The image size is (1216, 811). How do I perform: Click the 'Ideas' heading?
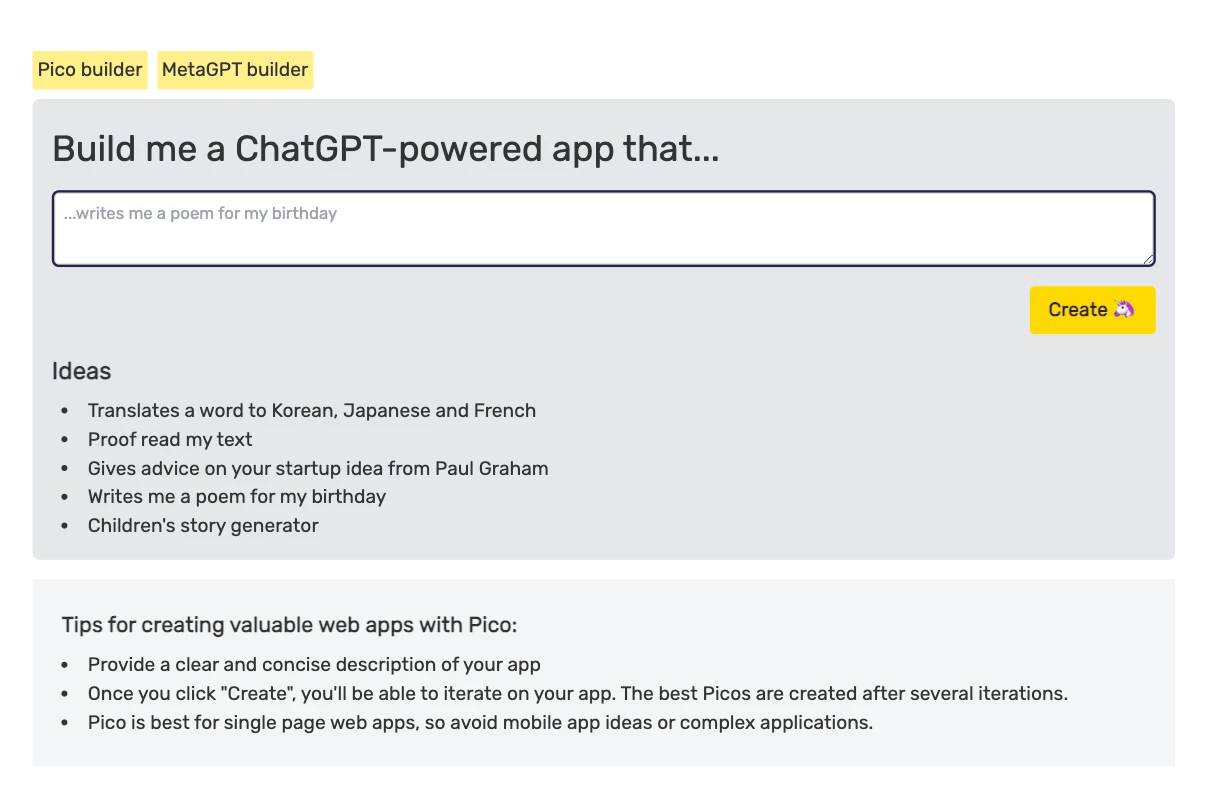point(81,371)
